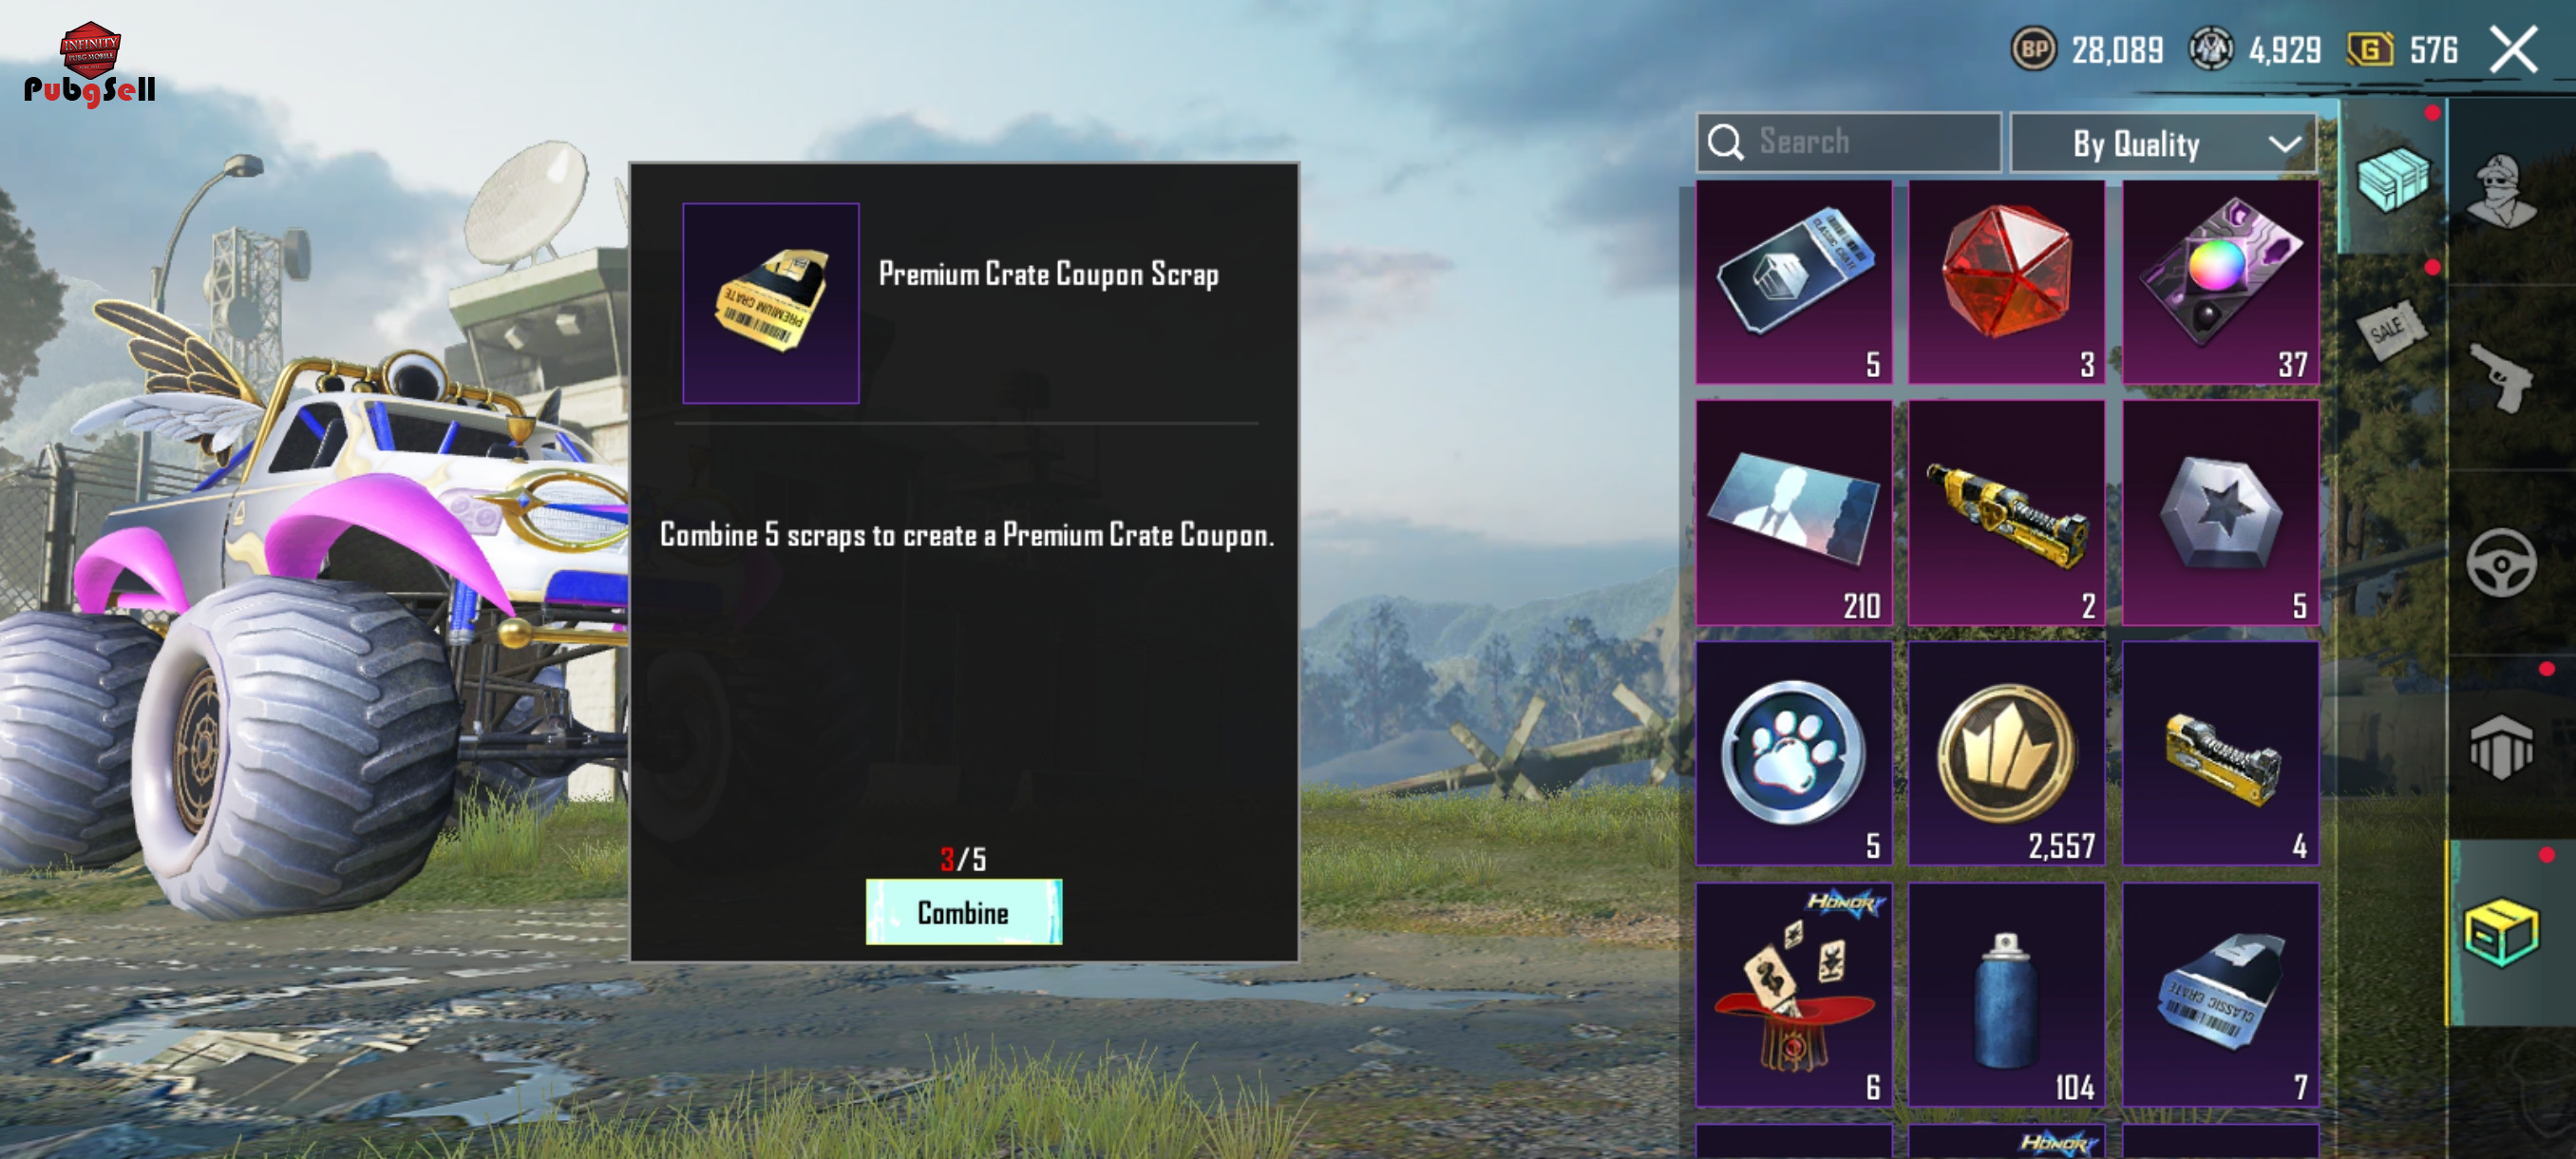
Task: Select the character outfit category icon
Action: pos(2502,190)
